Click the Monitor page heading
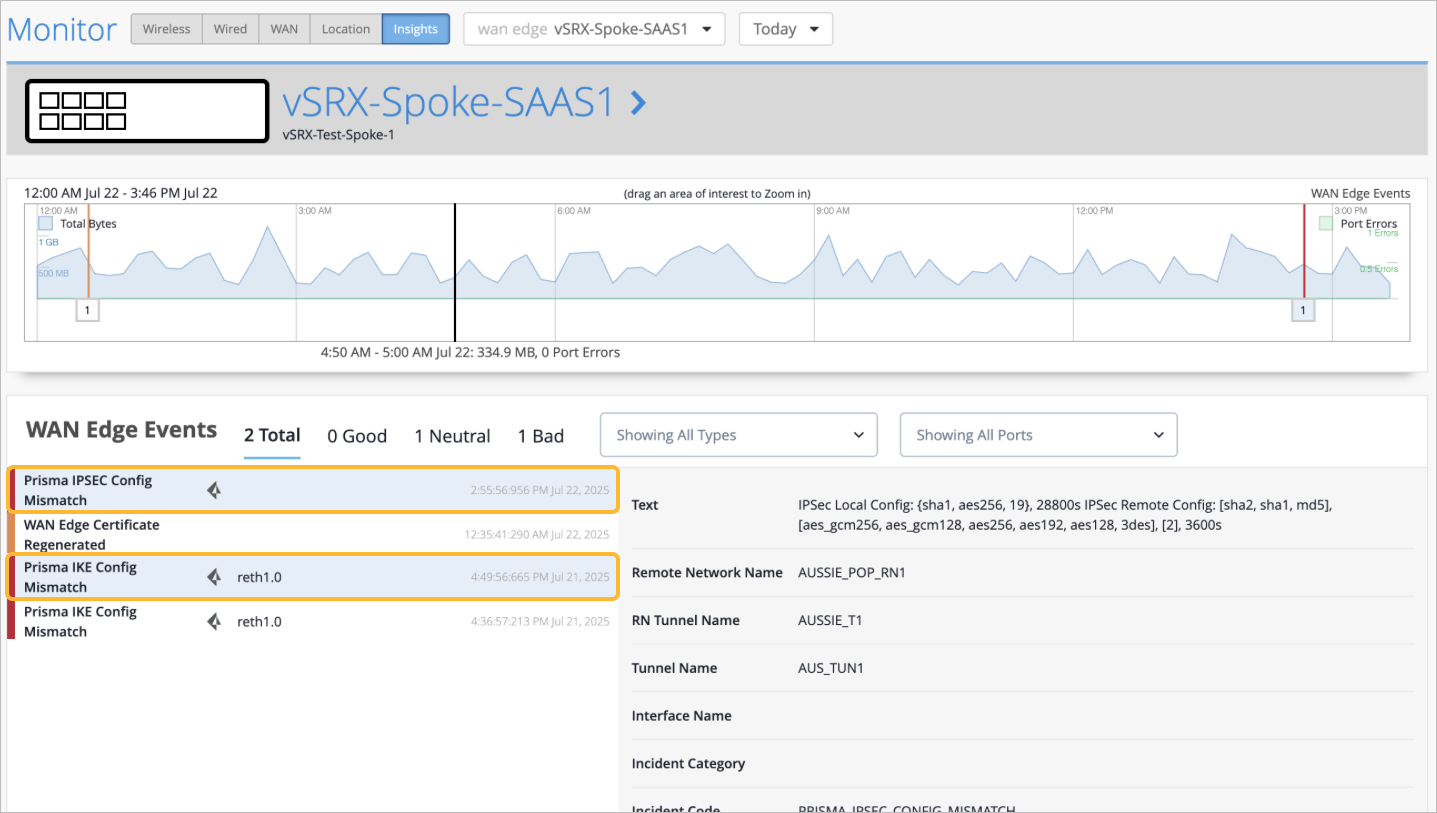This screenshot has width=1437, height=813. 62,29
